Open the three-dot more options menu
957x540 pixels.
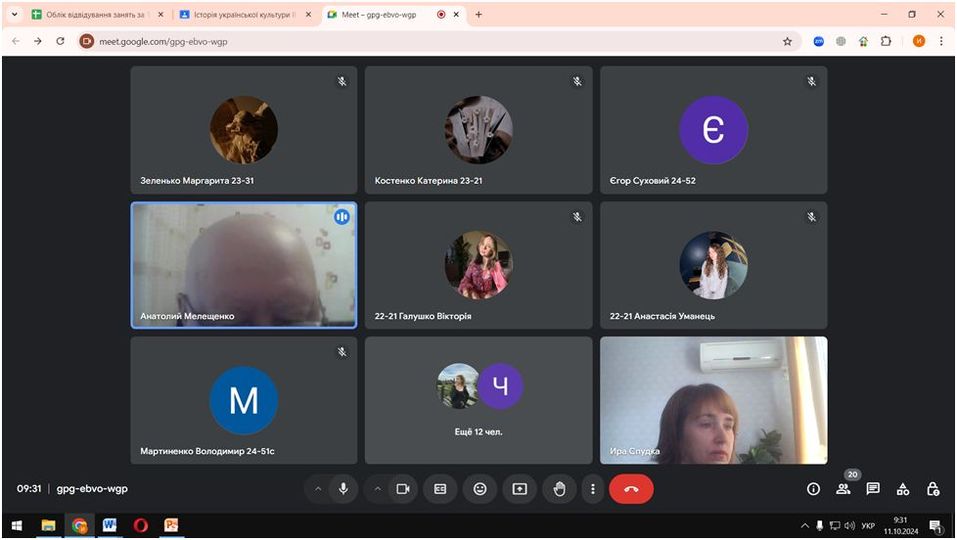click(593, 489)
